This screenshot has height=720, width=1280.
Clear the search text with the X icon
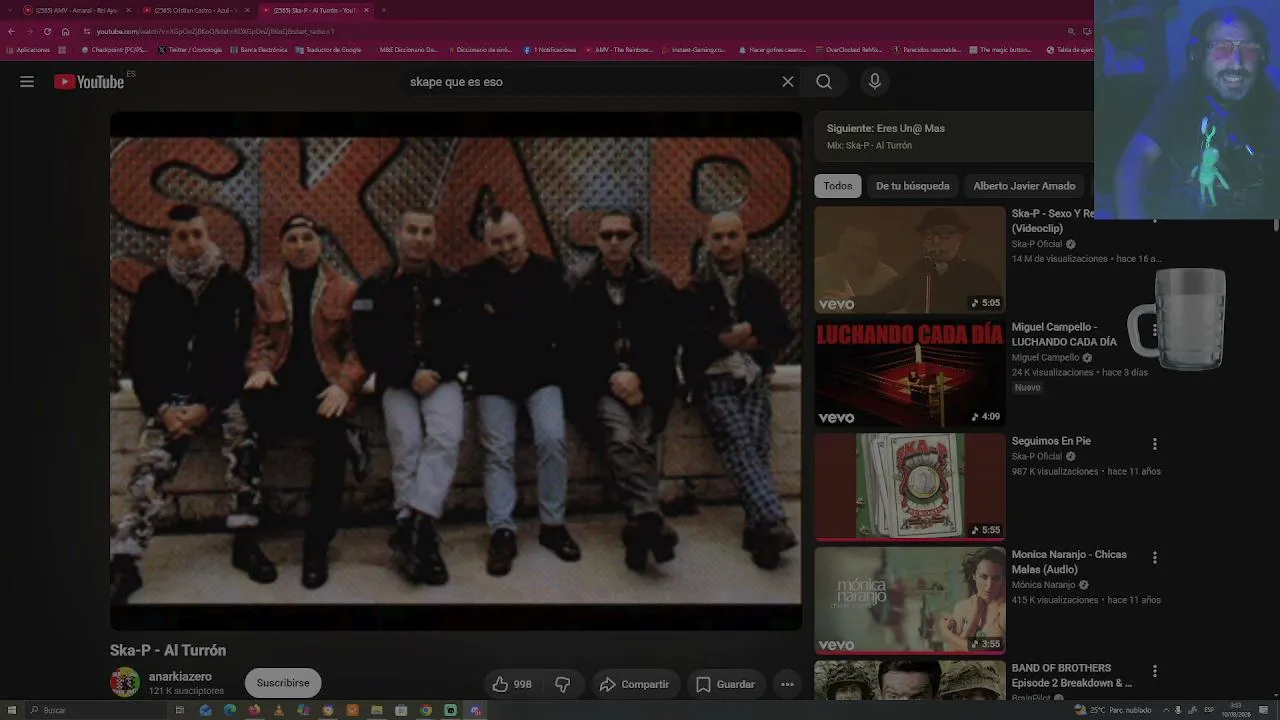point(788,82)
